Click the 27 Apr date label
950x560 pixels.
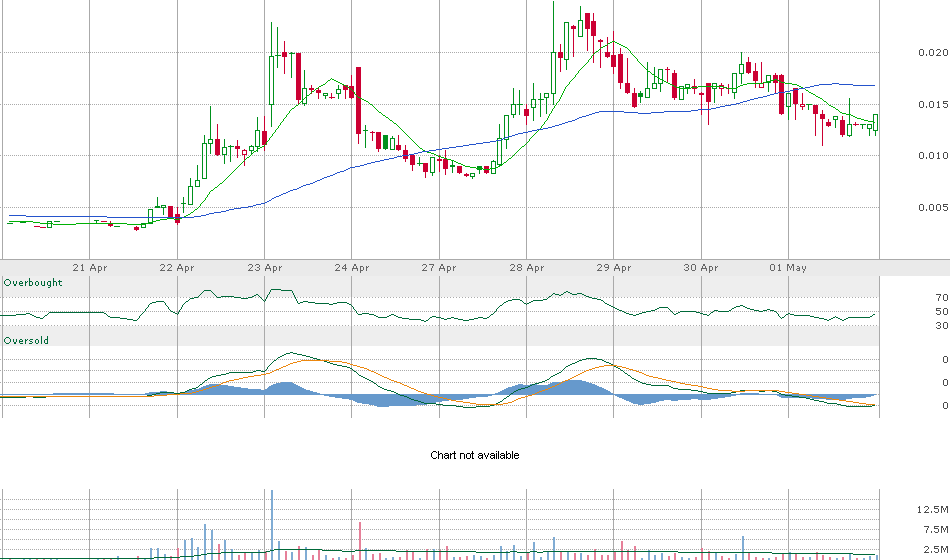tap(439, 267)
